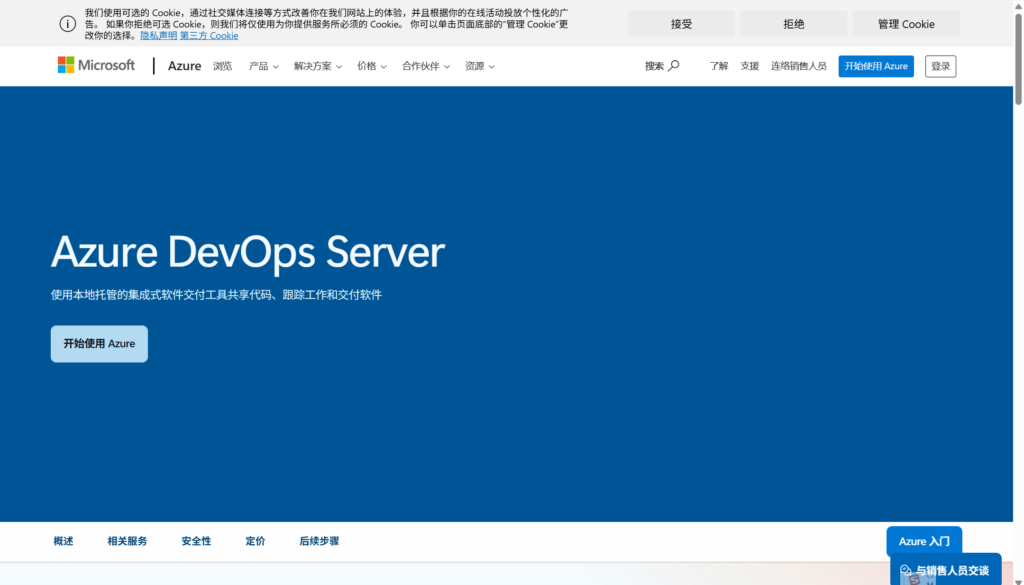Image resolution: width=1024 pixels, height=585 pixels.
Task: Click the cookie banner info icon
Action: click(x=68, y=24)
